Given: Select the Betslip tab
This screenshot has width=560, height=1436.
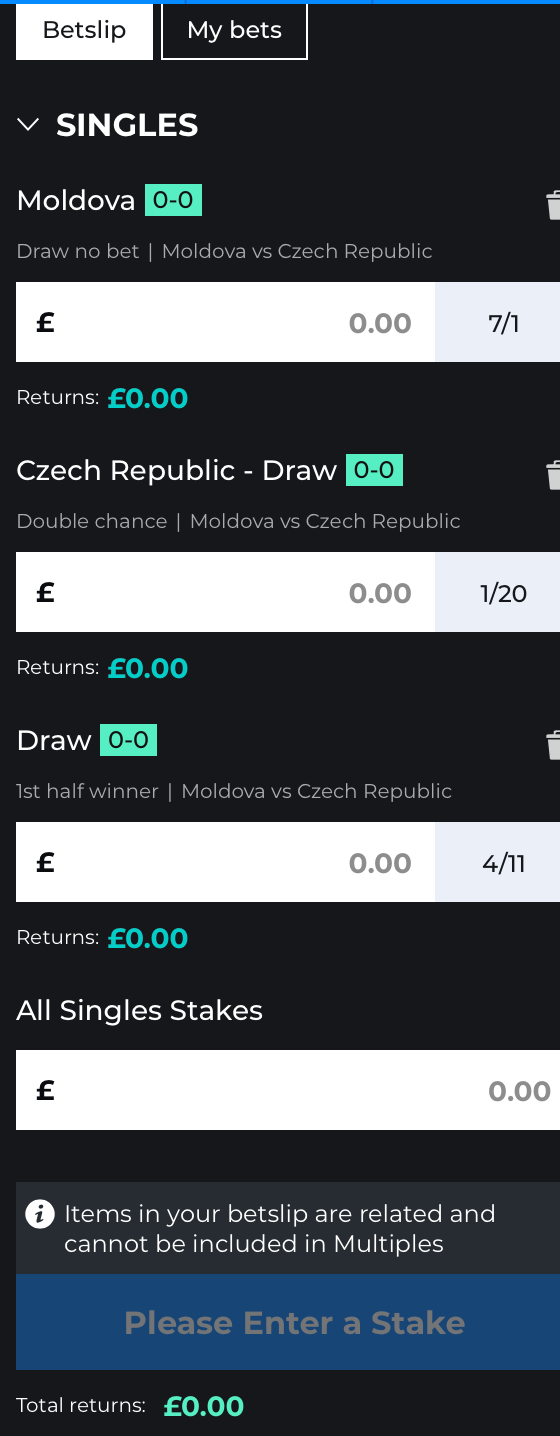Looking at the screenshot, I should pos(85,31).
